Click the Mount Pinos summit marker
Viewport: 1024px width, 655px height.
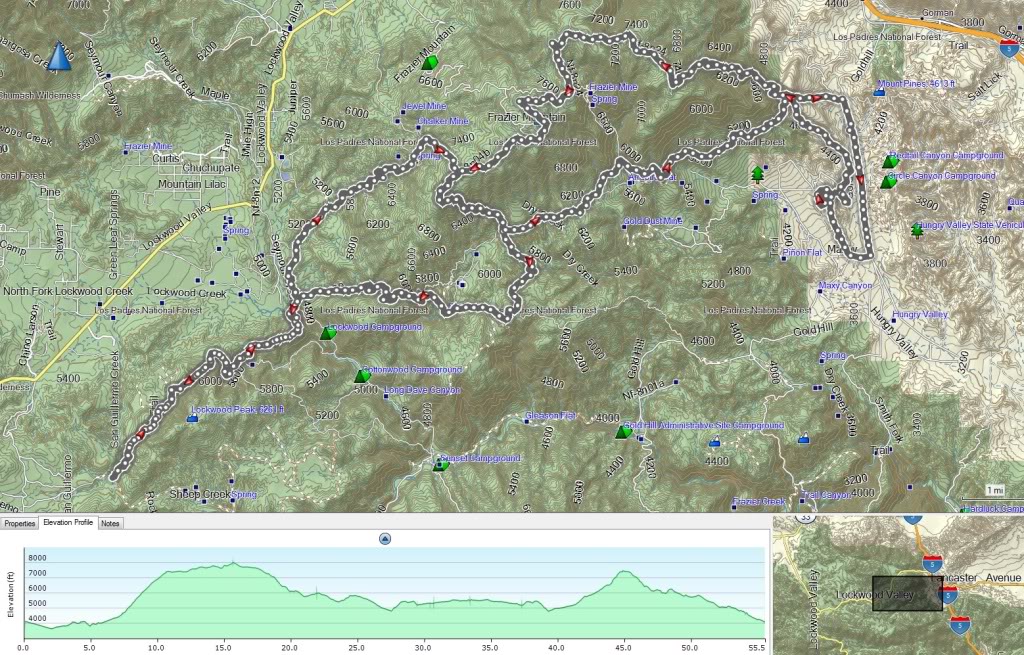point(879,92)
